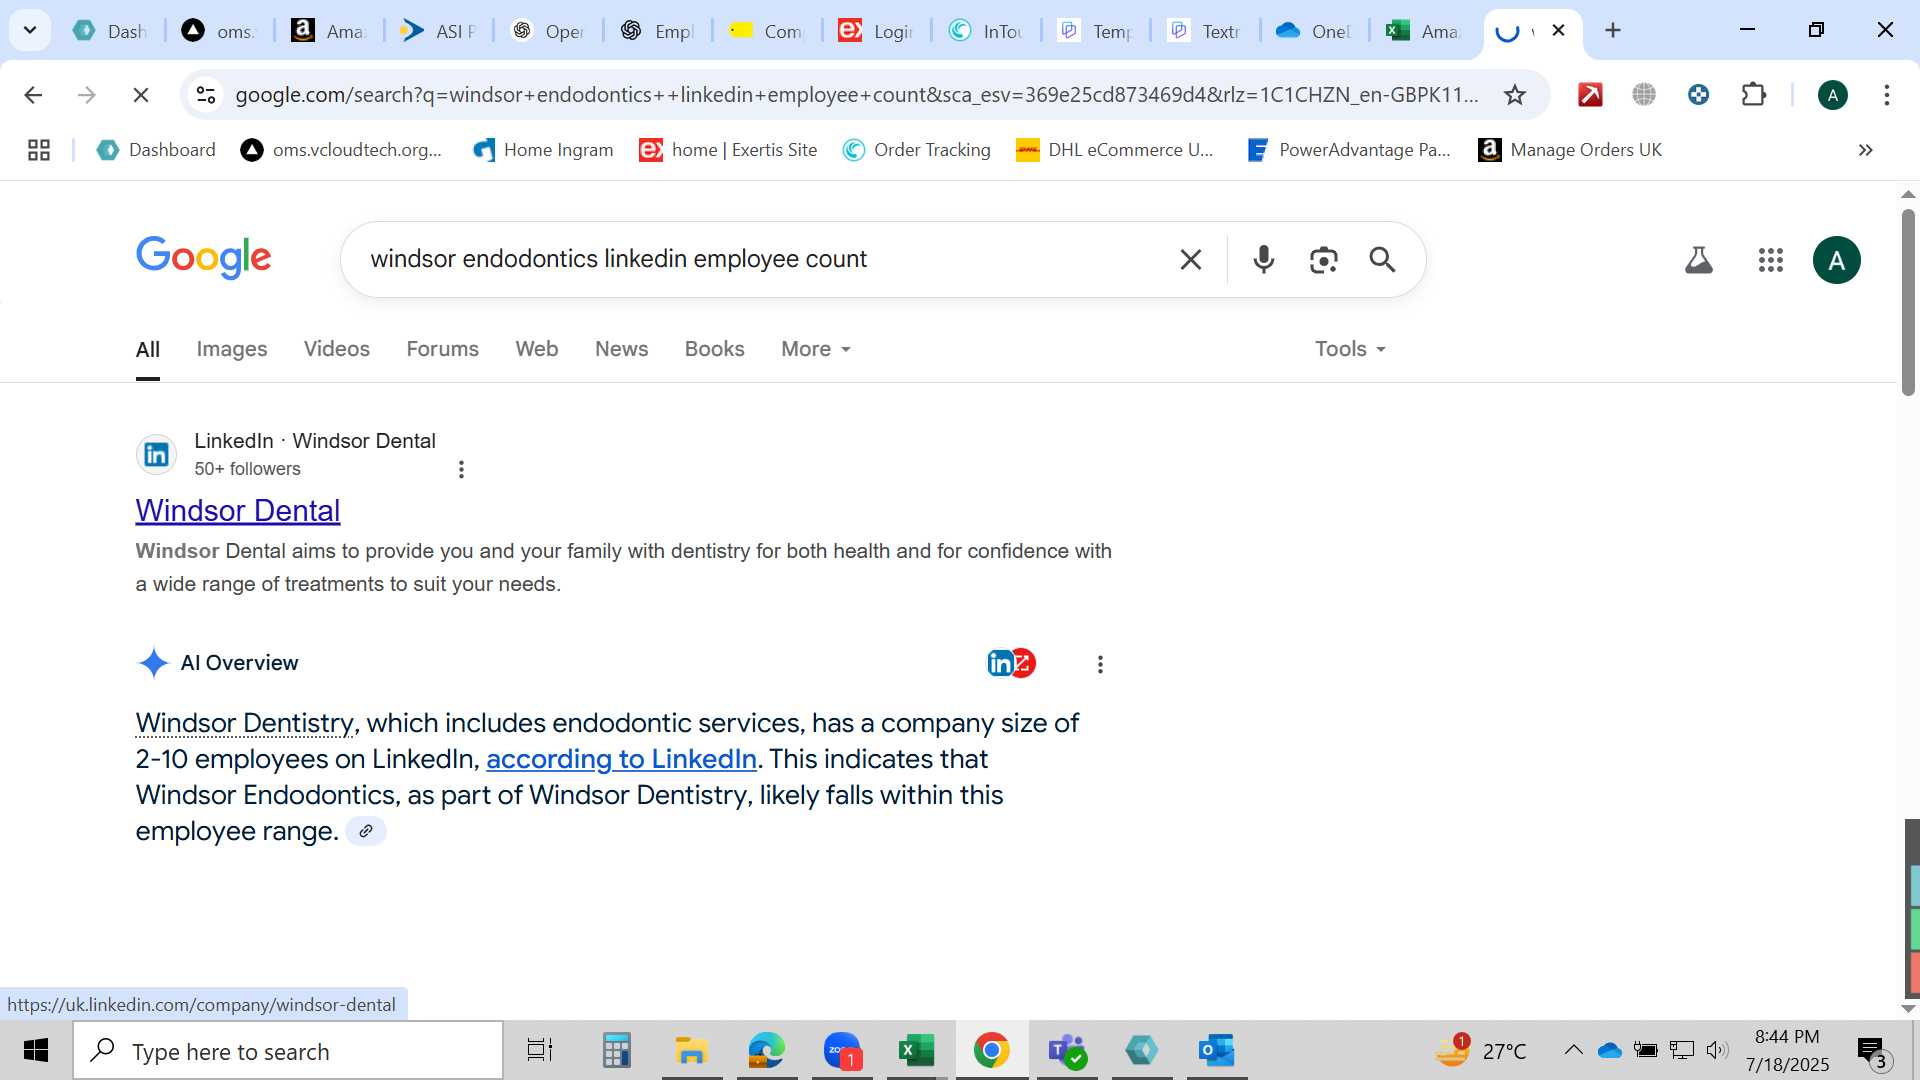Image resolution: width=1920 pixels, height=1080 pixels.
Task: Open more options for Windsor Dental result
Action: click(x=461, y=469)
